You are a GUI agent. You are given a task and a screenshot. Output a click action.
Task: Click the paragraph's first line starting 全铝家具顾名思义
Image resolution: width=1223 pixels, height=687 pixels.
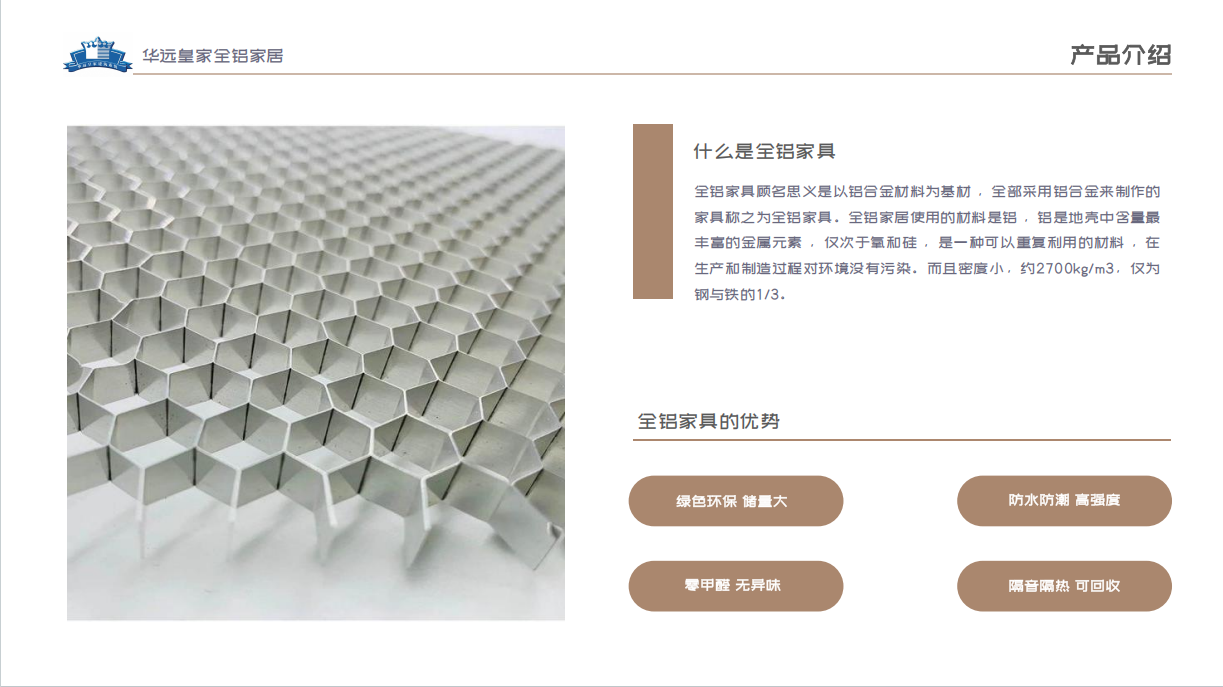[927, 191]
